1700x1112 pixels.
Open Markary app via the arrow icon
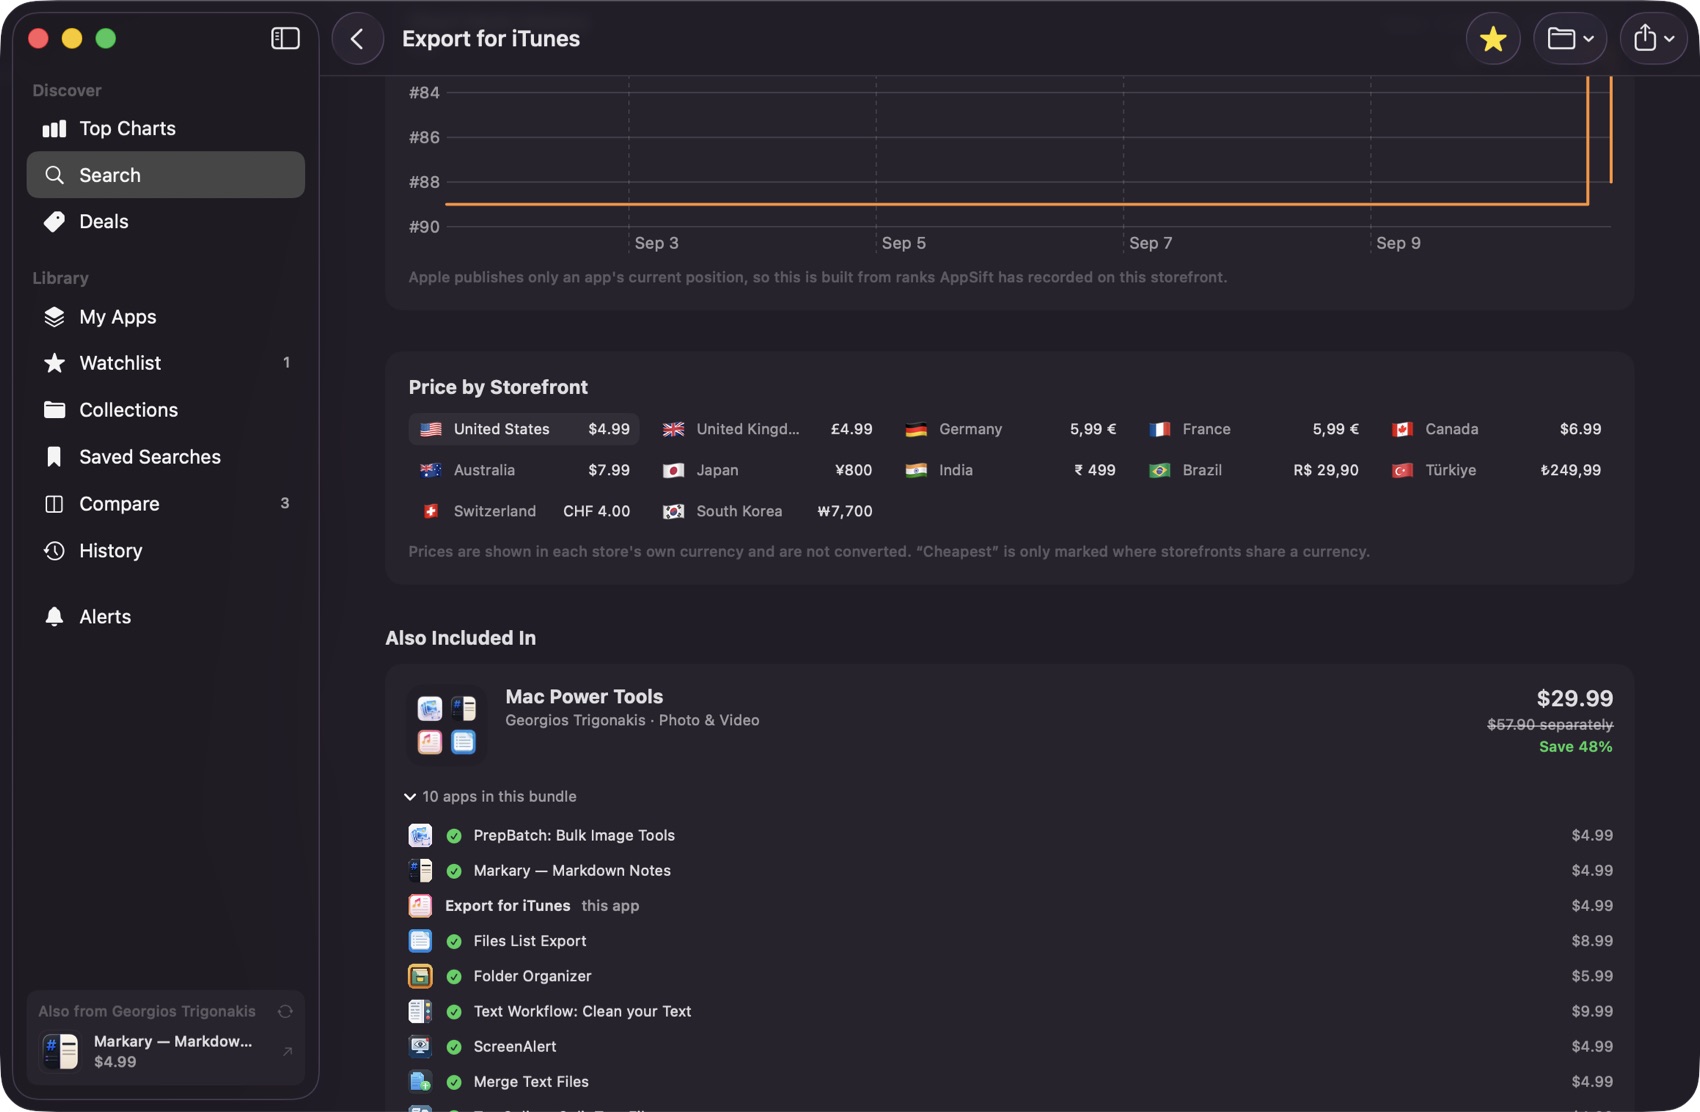click(x=287, y=1051)
